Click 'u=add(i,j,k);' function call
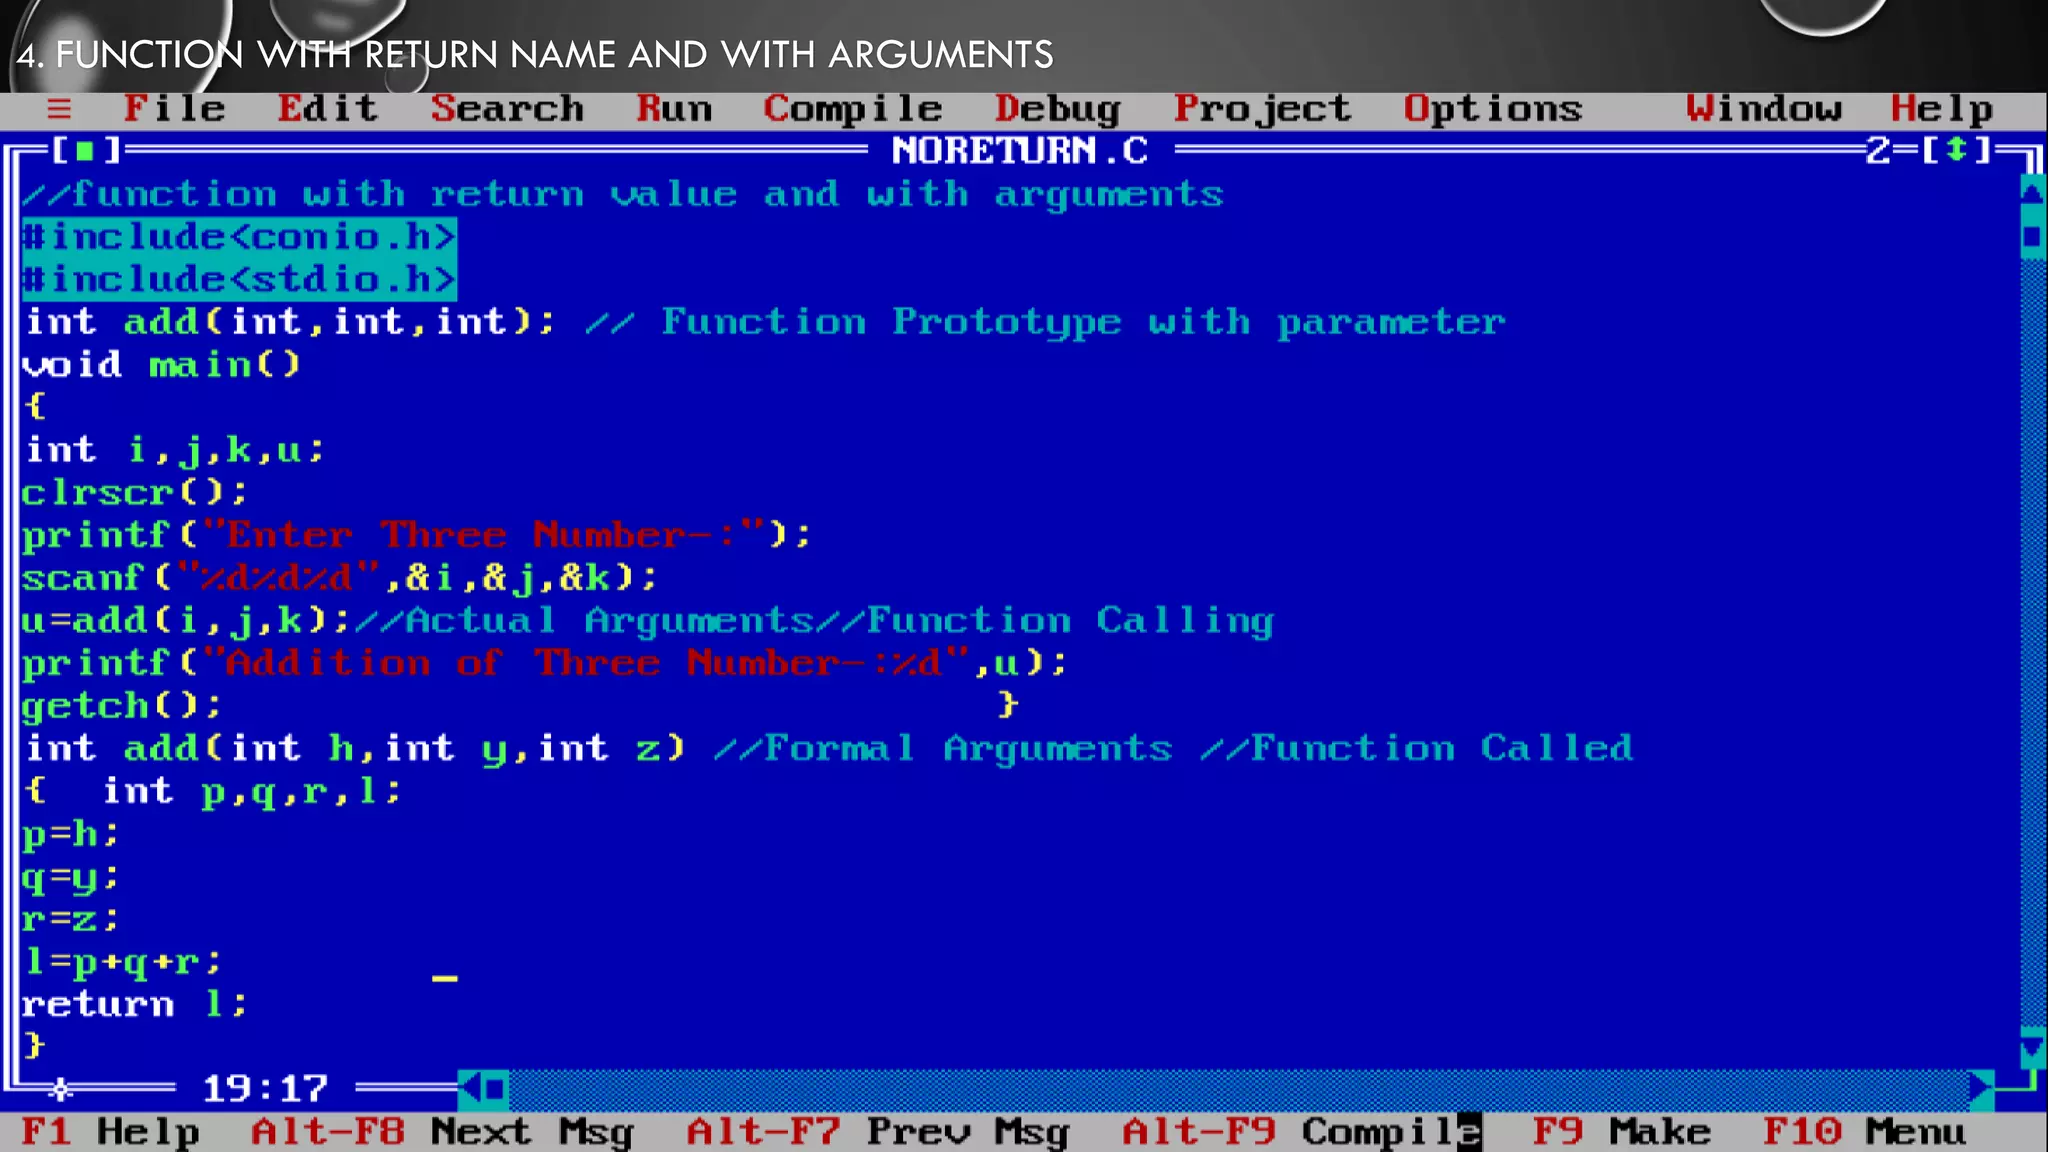Viewport: 2048px width, 1152px height. point(186,622)
